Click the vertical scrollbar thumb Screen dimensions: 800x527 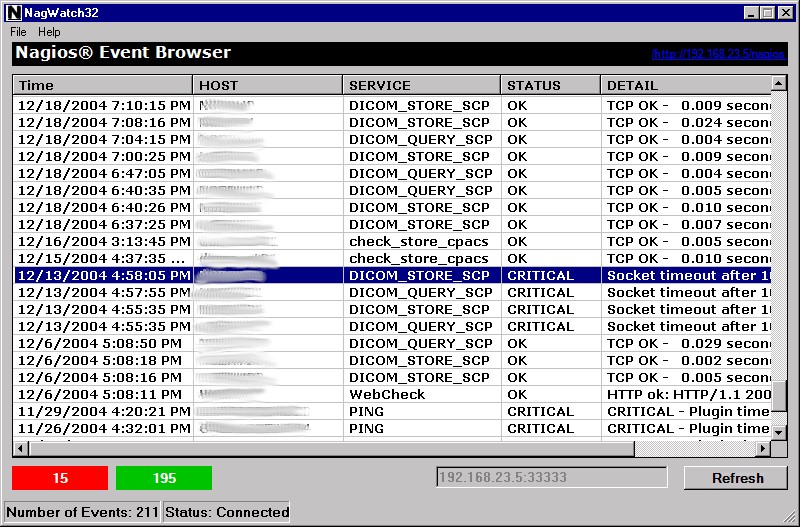point(779,396)
